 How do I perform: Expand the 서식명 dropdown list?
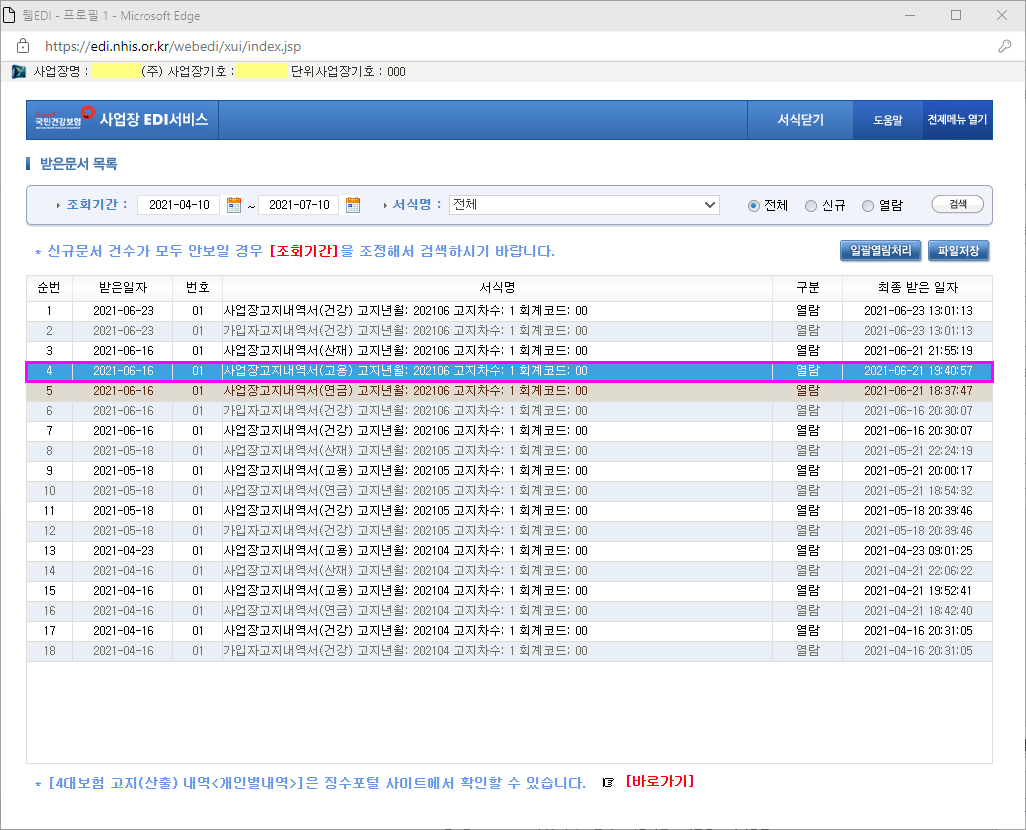[710, 205]
